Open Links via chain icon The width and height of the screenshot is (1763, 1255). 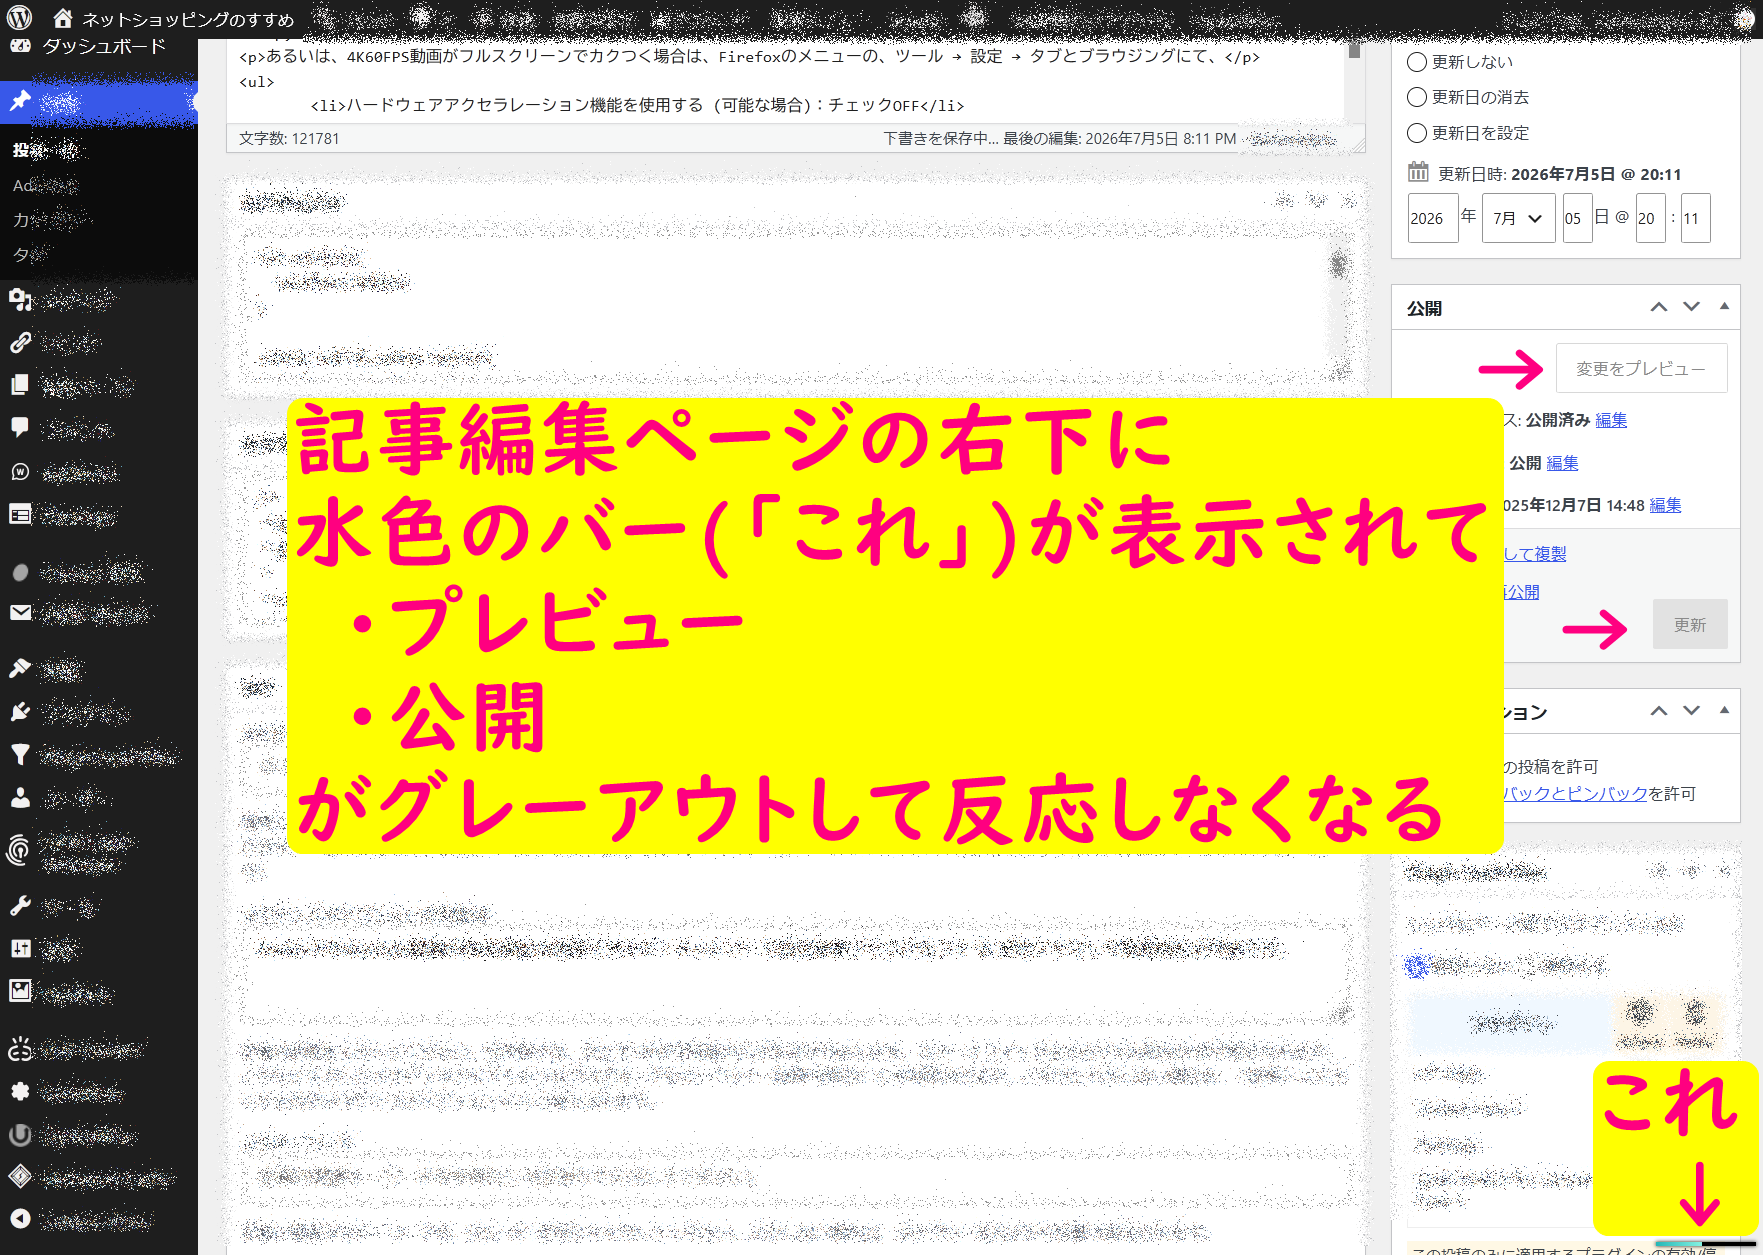(20, 342)
